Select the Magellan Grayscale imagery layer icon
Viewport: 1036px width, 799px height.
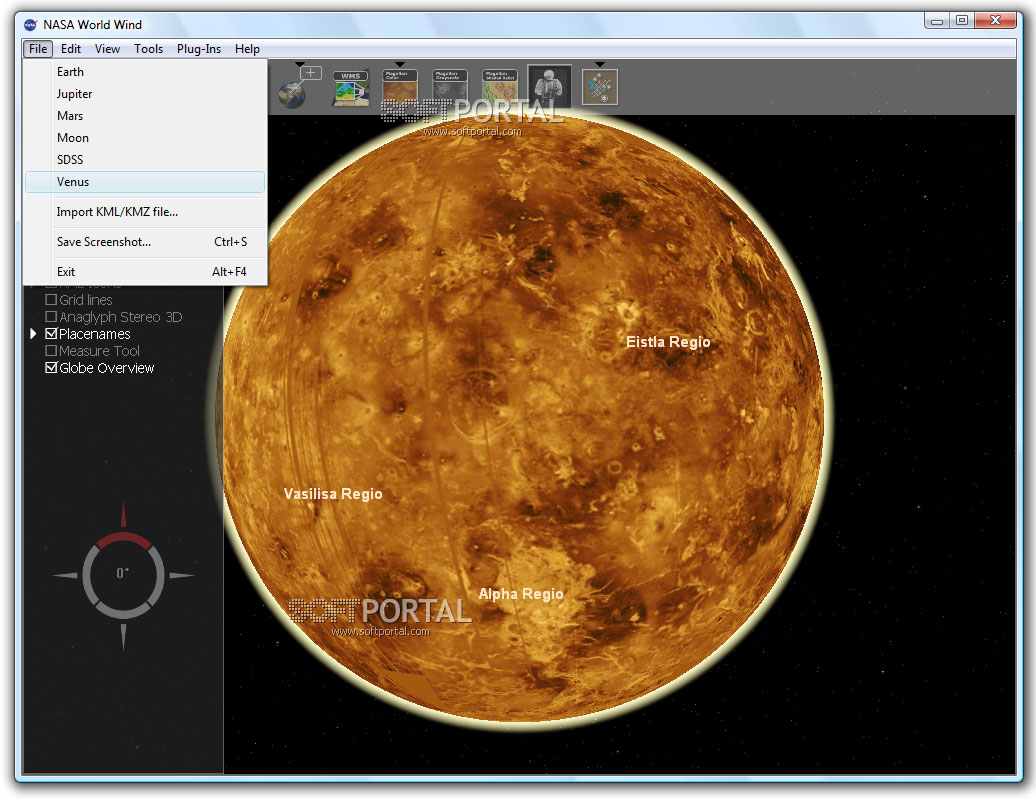(x=450, y=87)
